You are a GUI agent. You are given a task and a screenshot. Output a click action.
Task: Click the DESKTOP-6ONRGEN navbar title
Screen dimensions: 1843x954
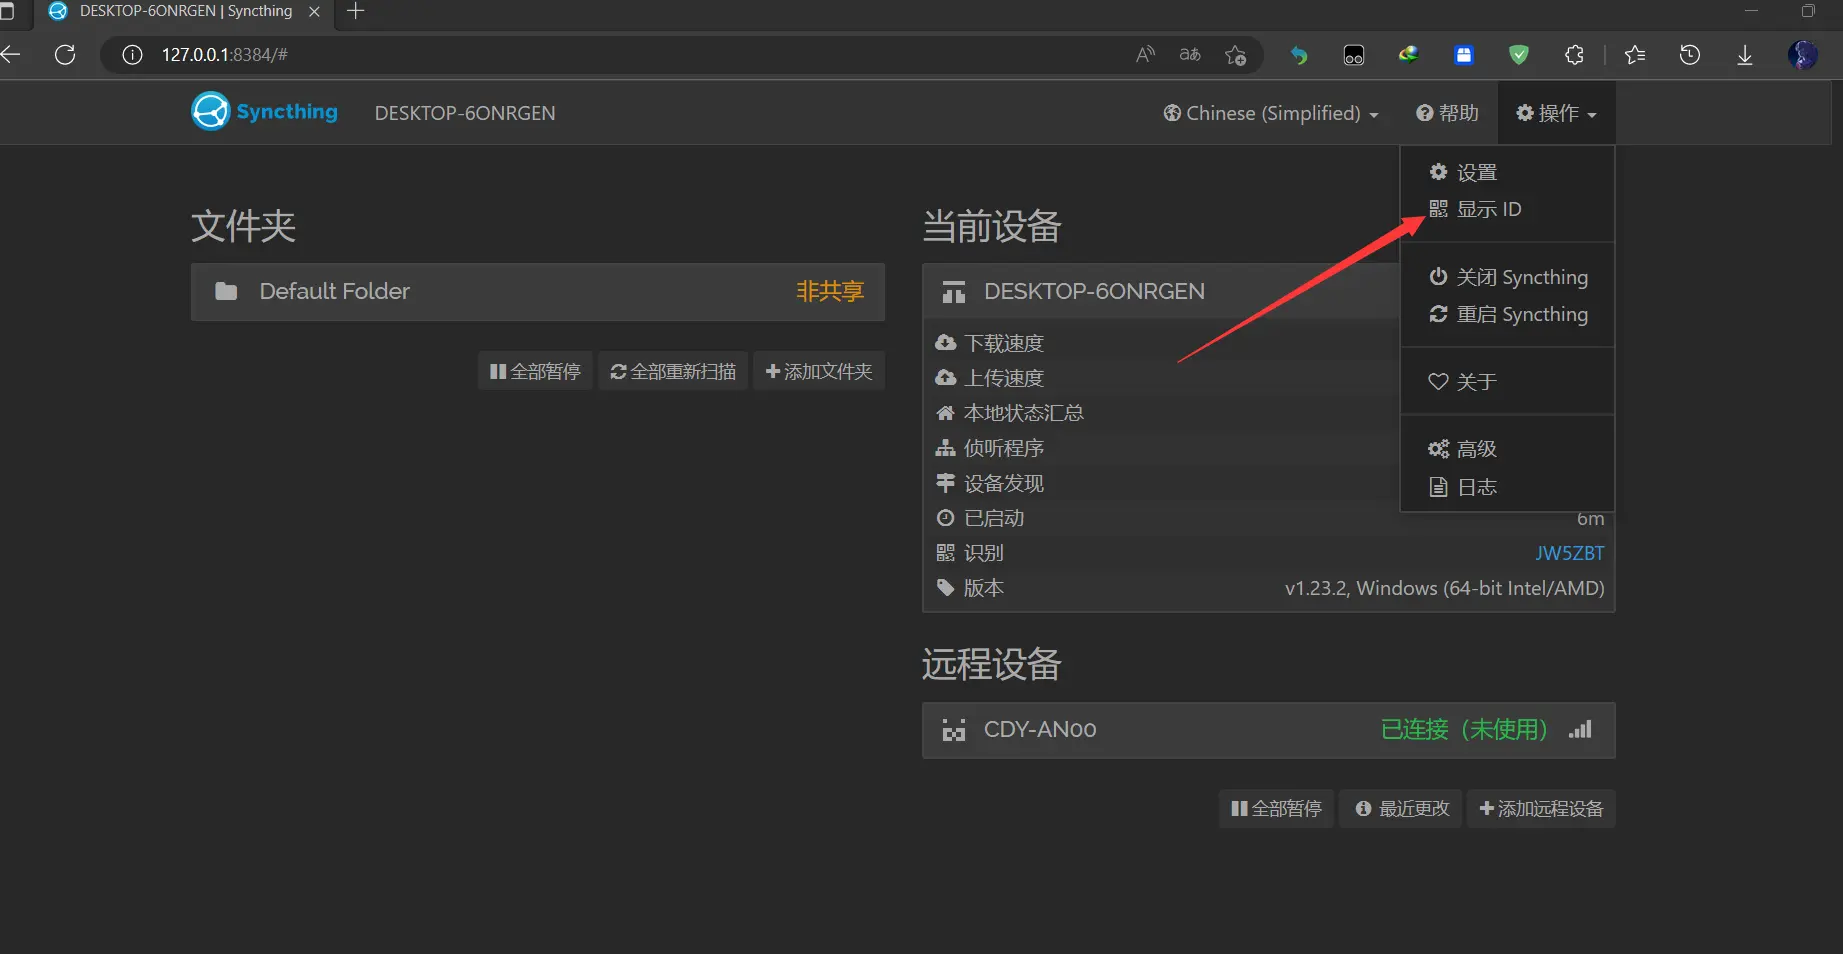(465, 113)
